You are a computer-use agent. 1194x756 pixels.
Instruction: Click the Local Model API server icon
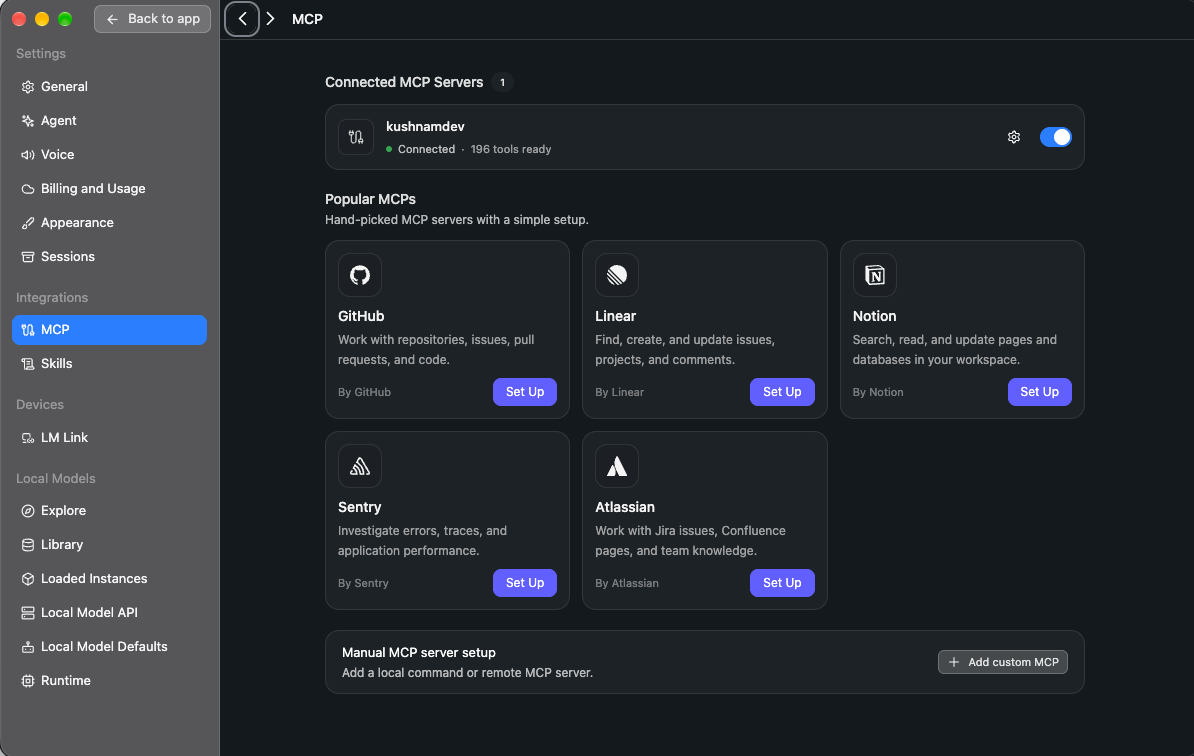pos(28,613)
